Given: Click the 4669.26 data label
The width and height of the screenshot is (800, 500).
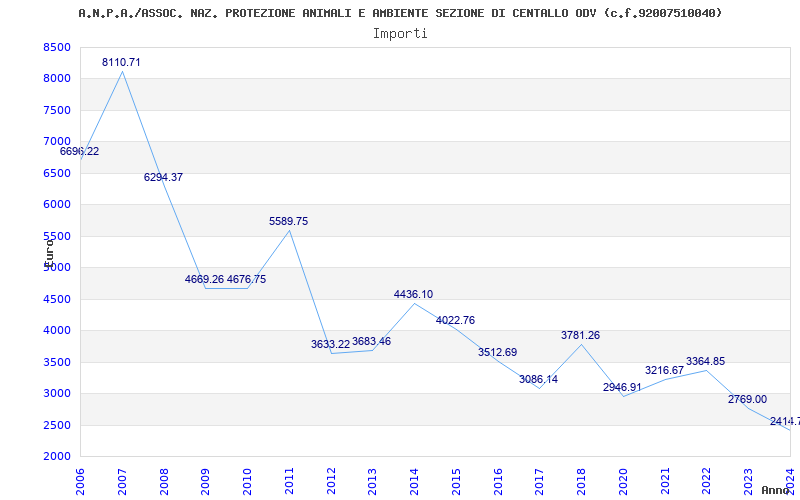Looking at the screenshot, I should (204, 280).
